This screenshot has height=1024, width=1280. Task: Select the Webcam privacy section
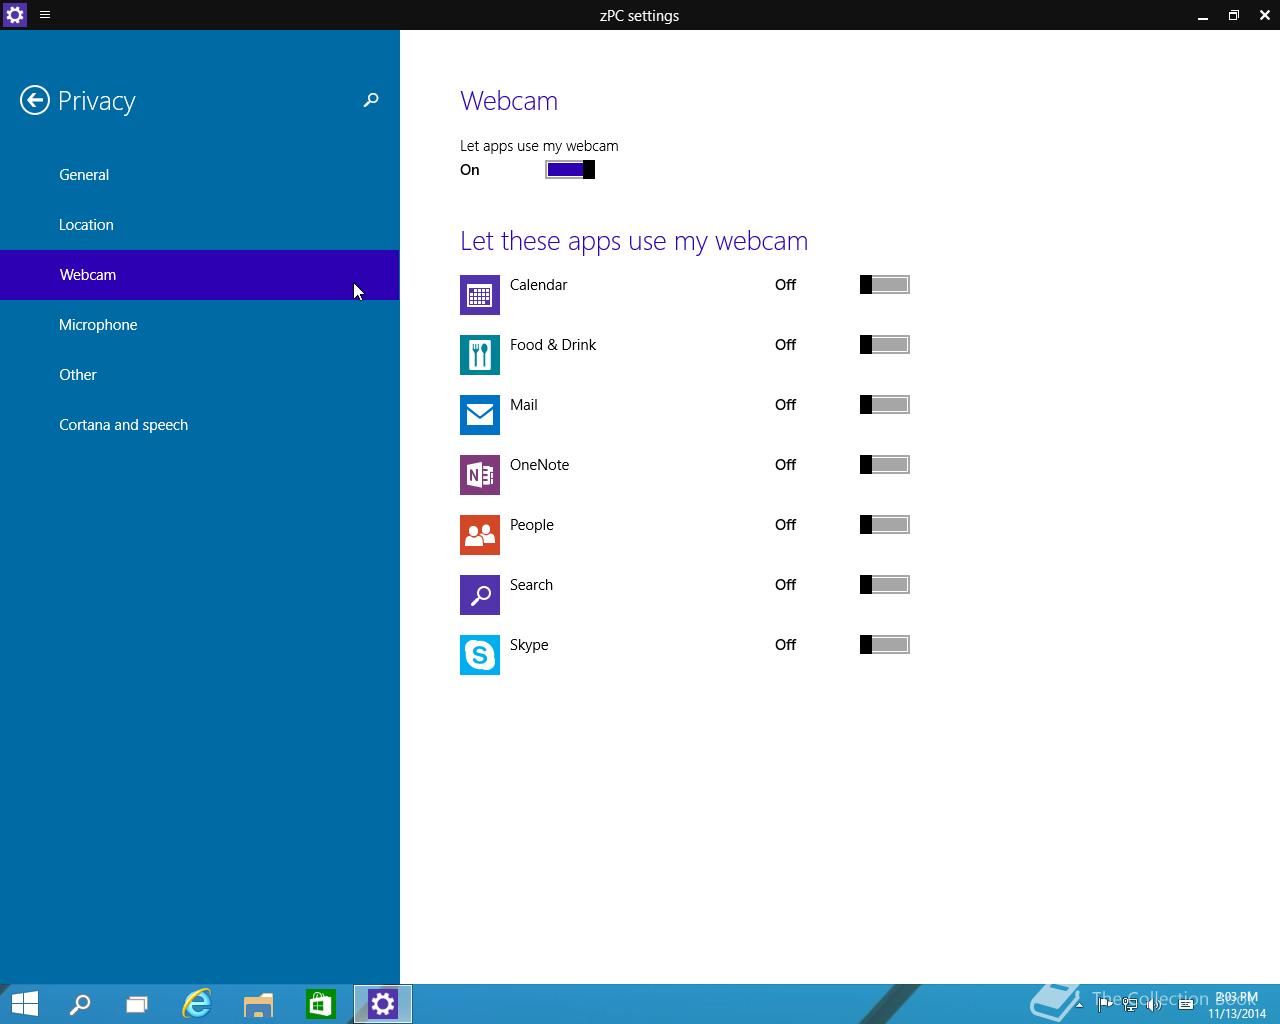[x=200, y=275]
